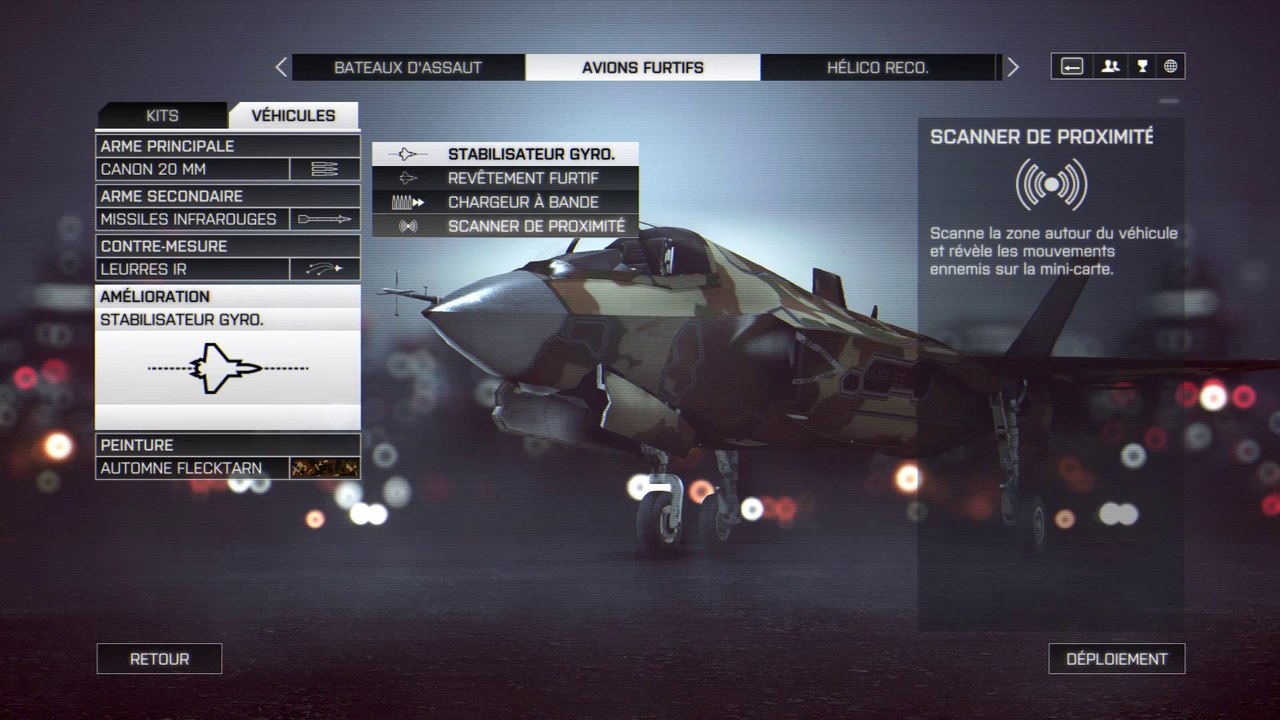The width and height of the screenshot is (1280, 720).
Task: Open the Arme Principale slot header
Action: [x=228, y=146]
